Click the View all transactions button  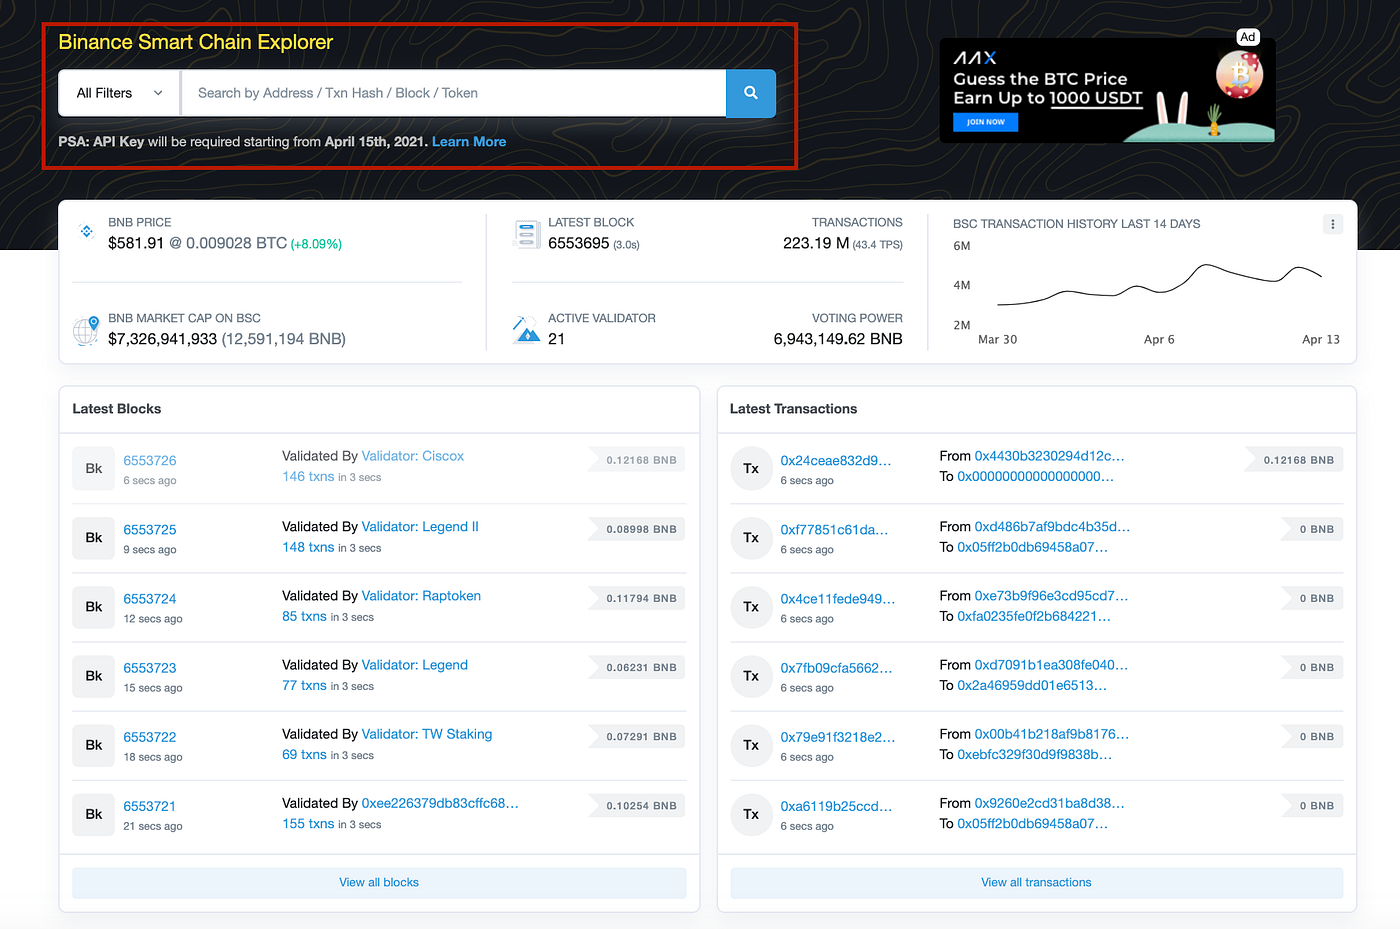pos(1036,882)
